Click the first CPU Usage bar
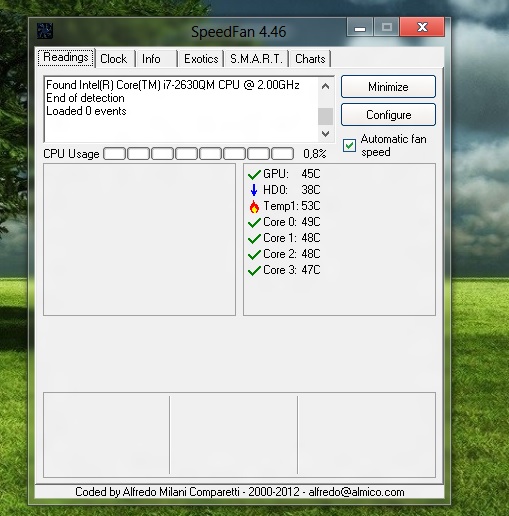The image size is (509, 516). tap(115, 154)
